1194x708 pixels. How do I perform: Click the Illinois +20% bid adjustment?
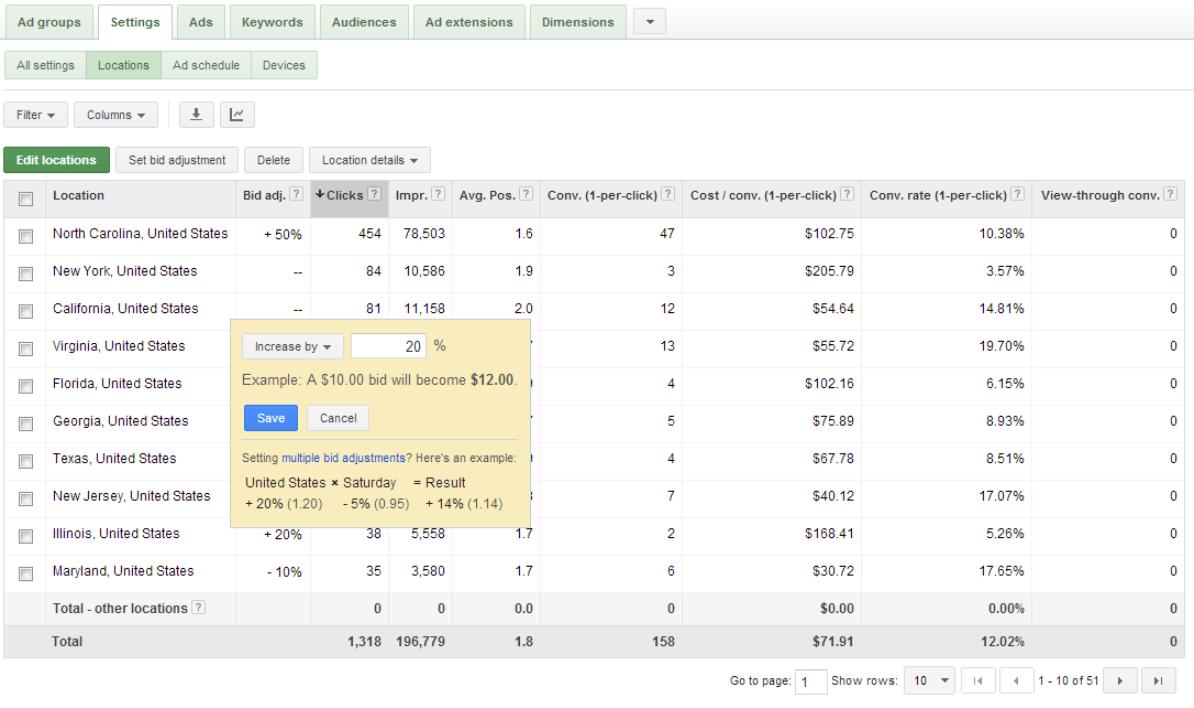point(283,534)
